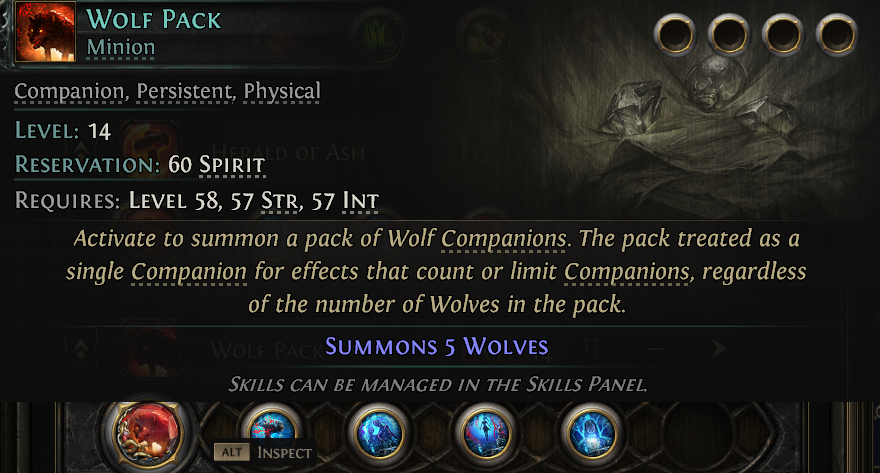The height and width of the screenshot is (473, 880).
Task: Select the third blue skill gem in the skill bar
Action: point(485,434)
